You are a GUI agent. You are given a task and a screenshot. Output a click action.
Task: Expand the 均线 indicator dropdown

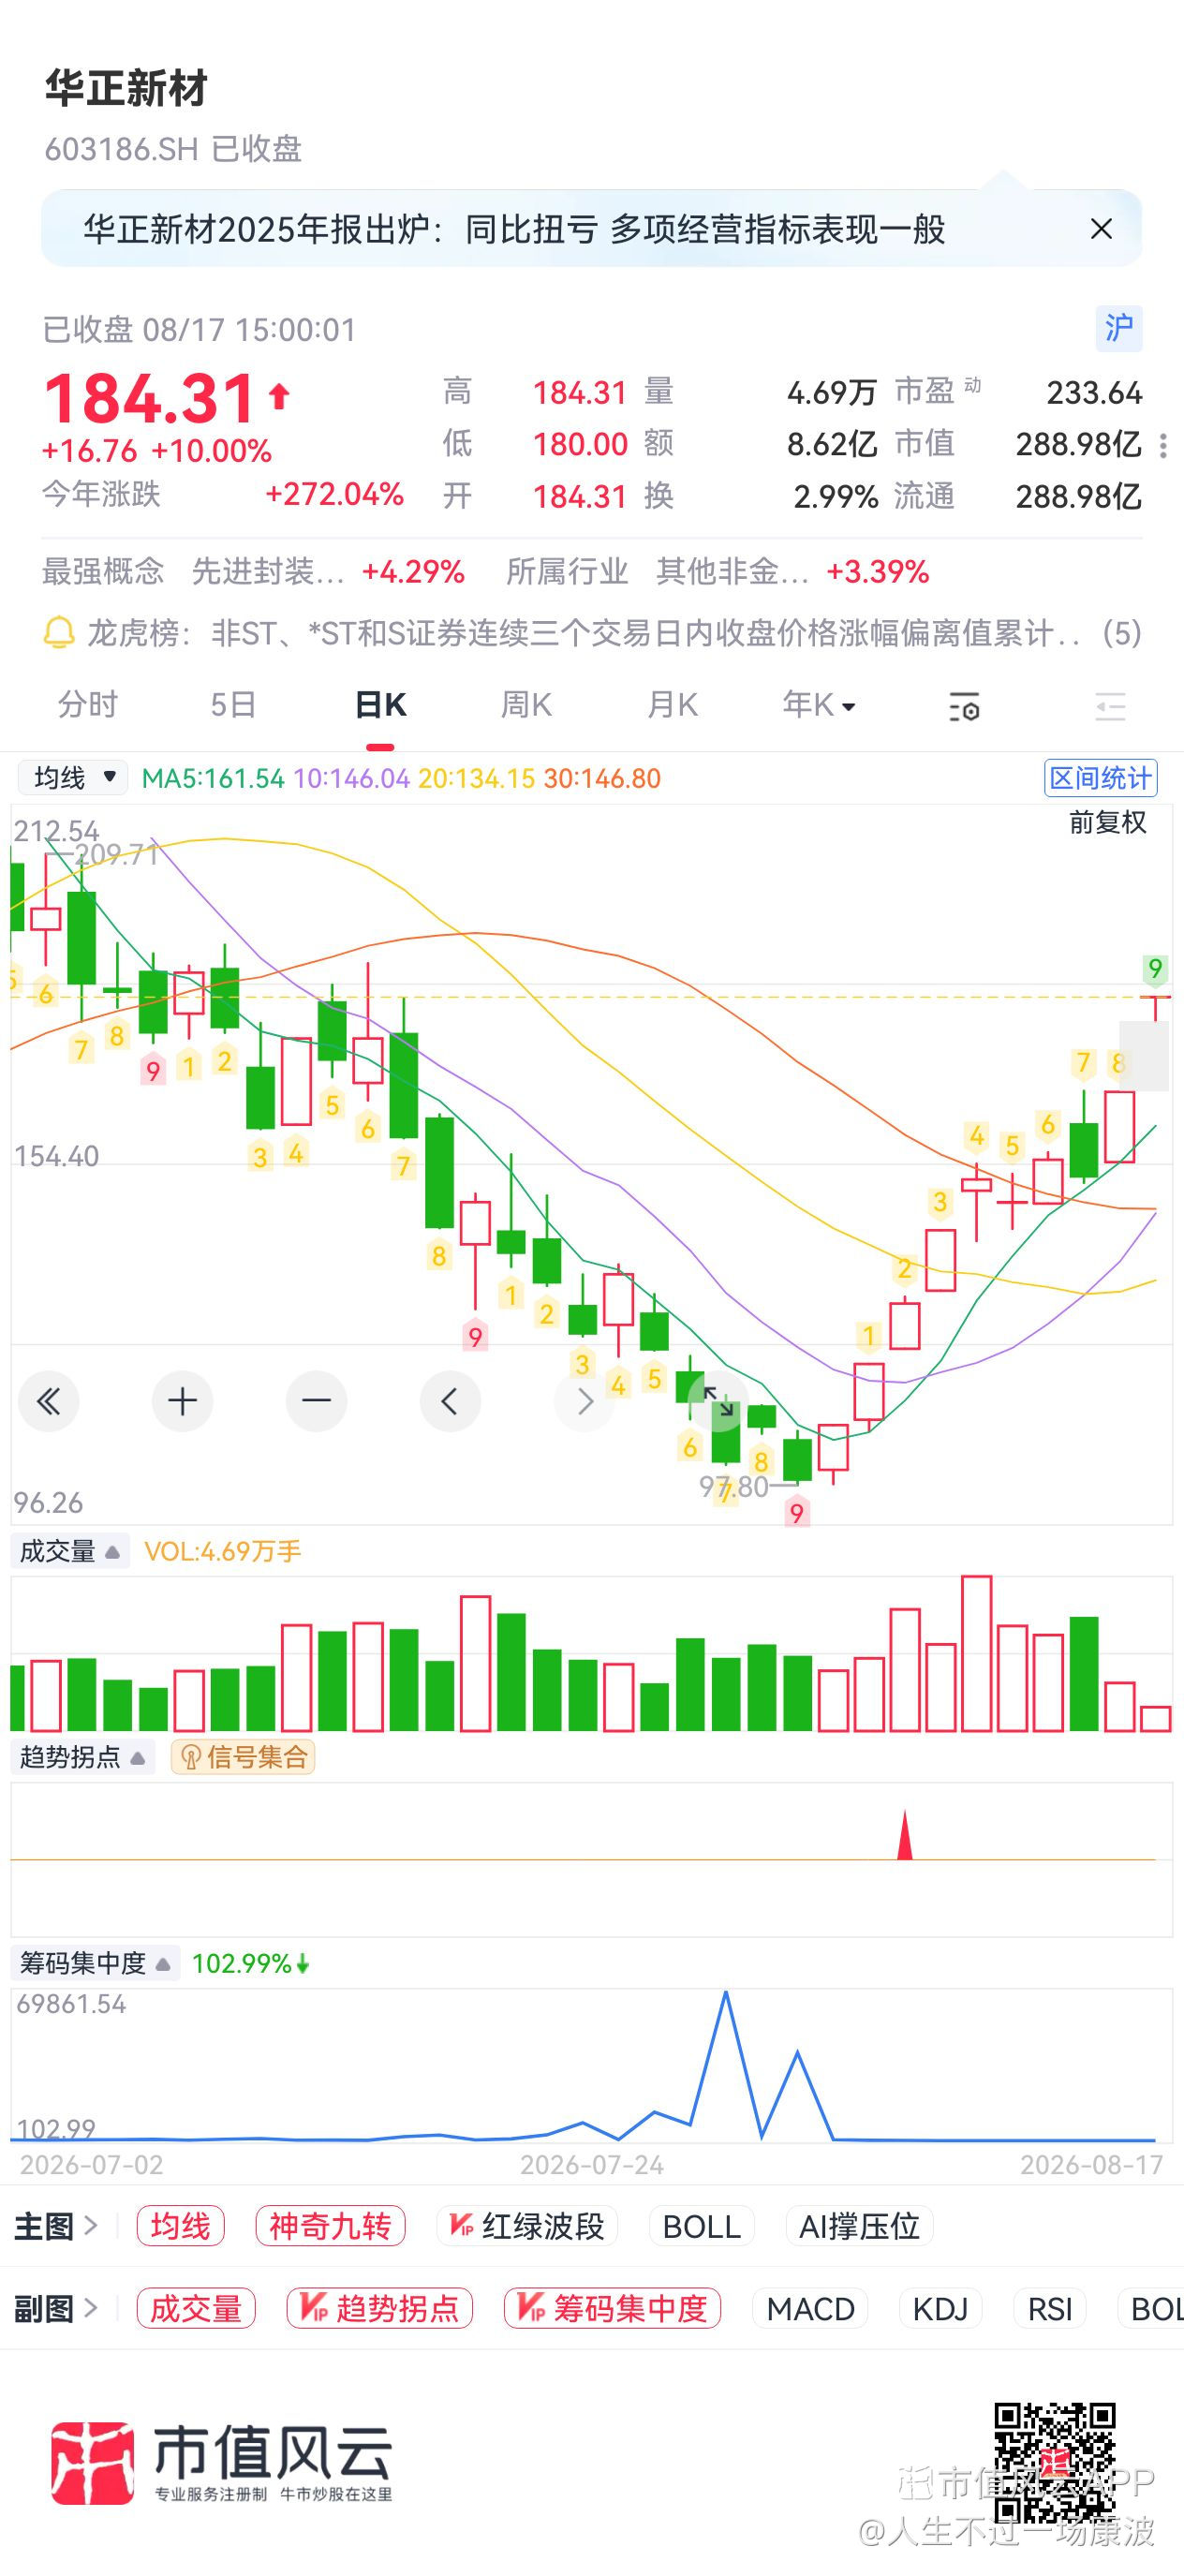pyautogui.click(x=75, y=778)
